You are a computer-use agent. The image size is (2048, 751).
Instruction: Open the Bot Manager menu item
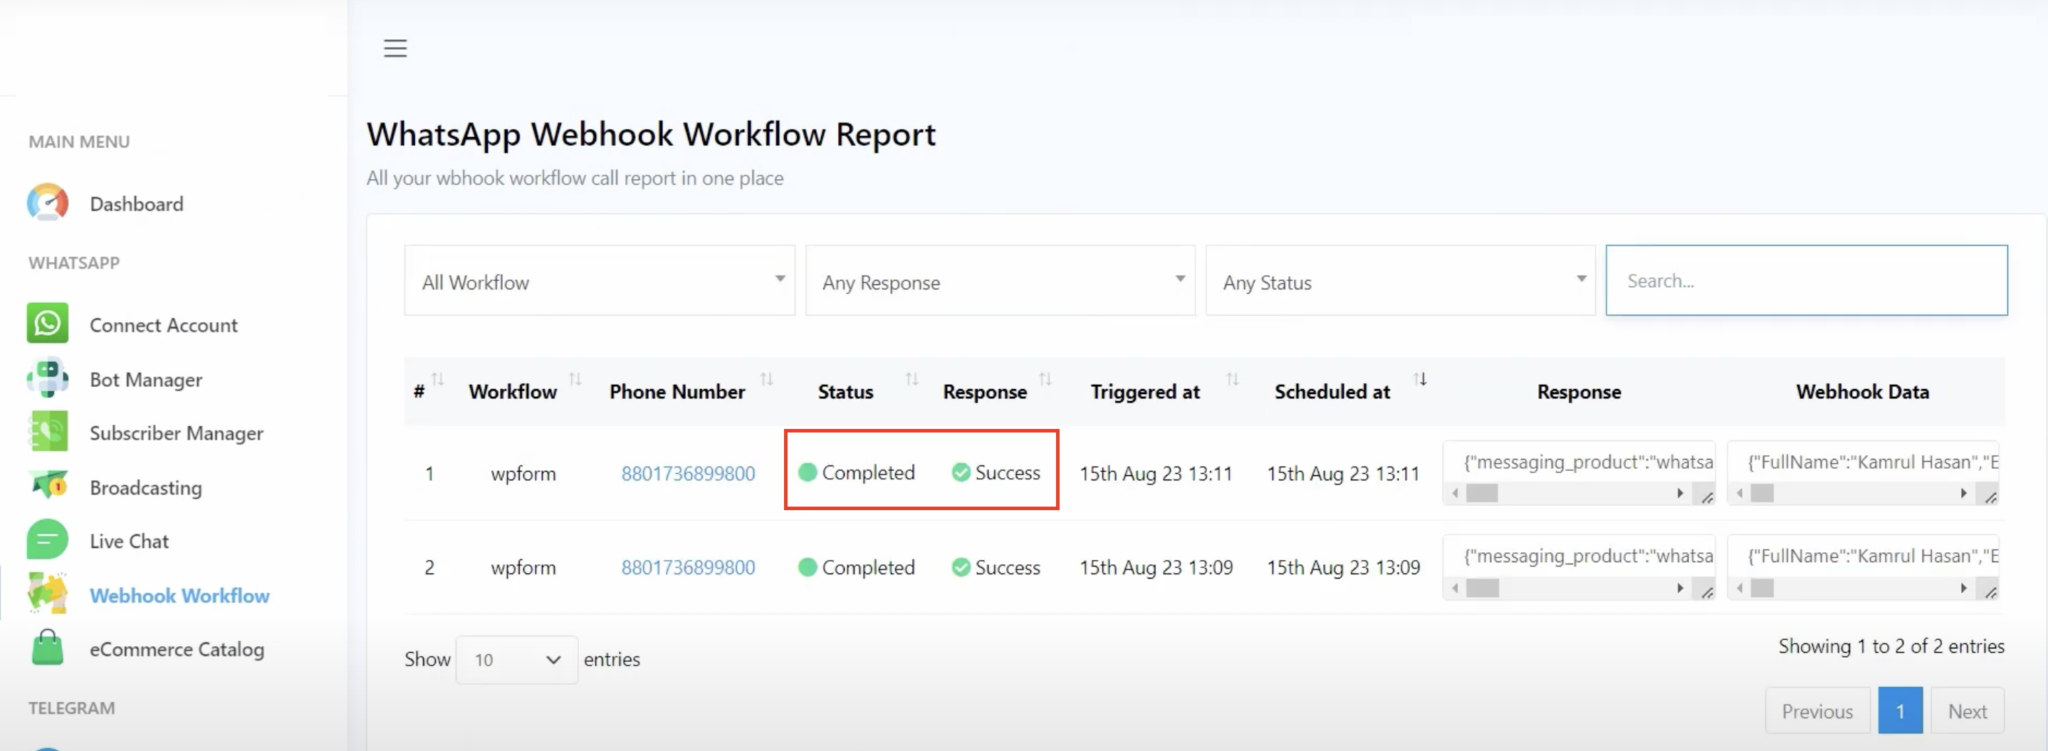tap(146, 380)
